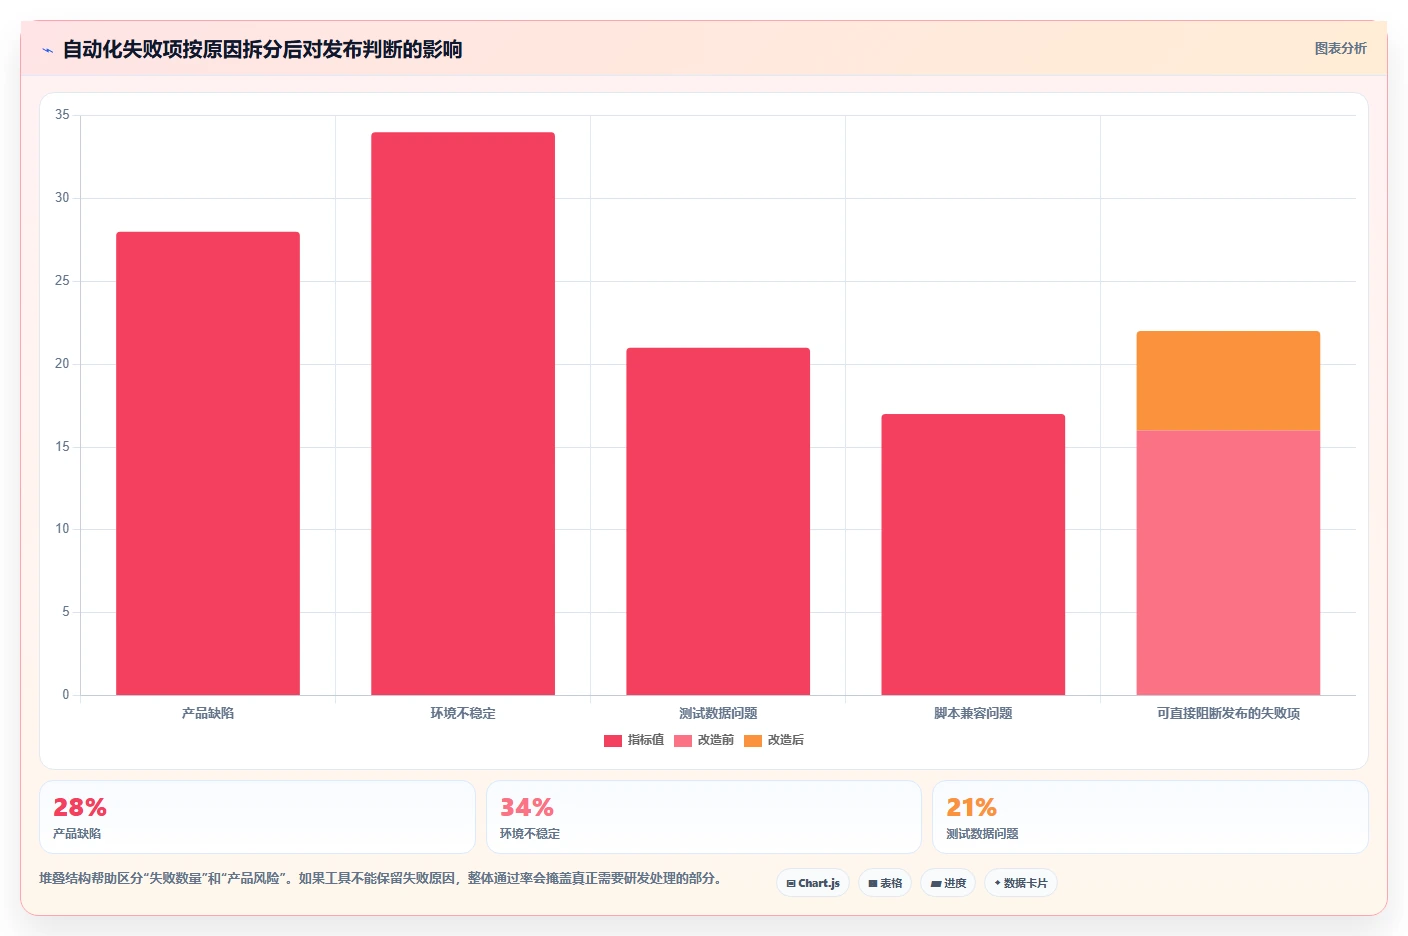Toggle the 改造前 legend color swatch

(x=683, y=741)
